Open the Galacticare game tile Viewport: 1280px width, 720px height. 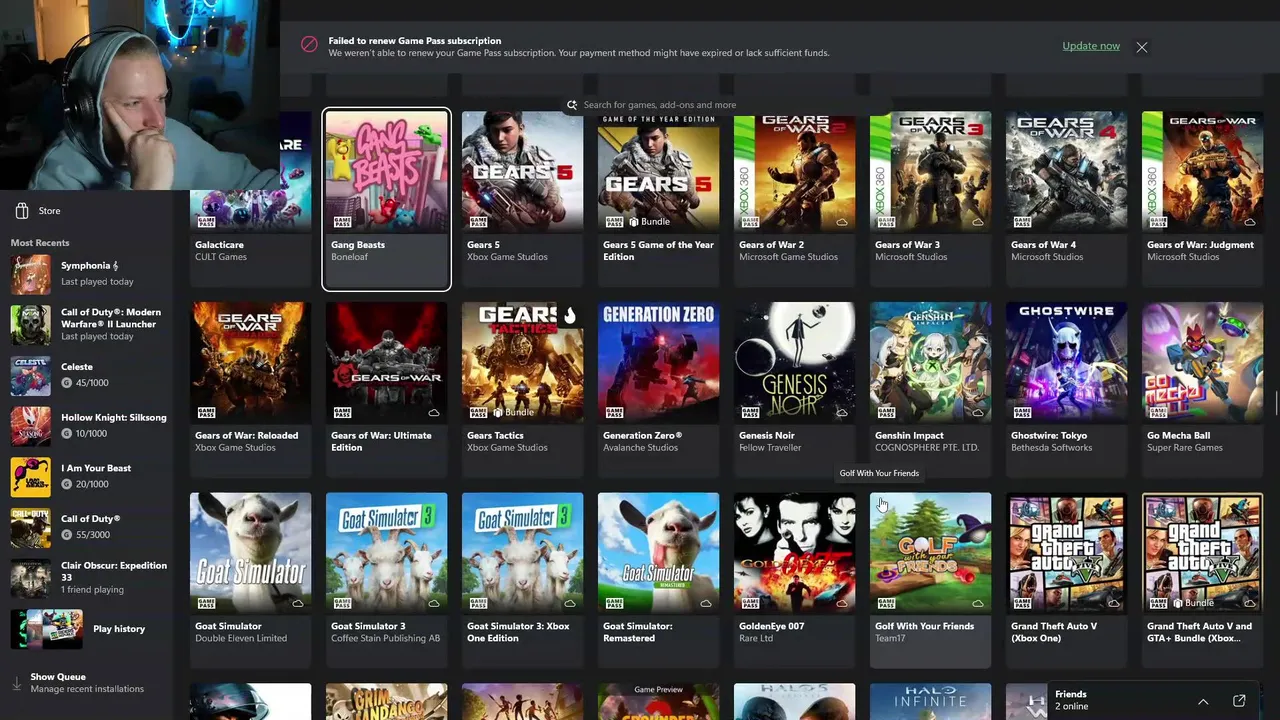[250, 199]
